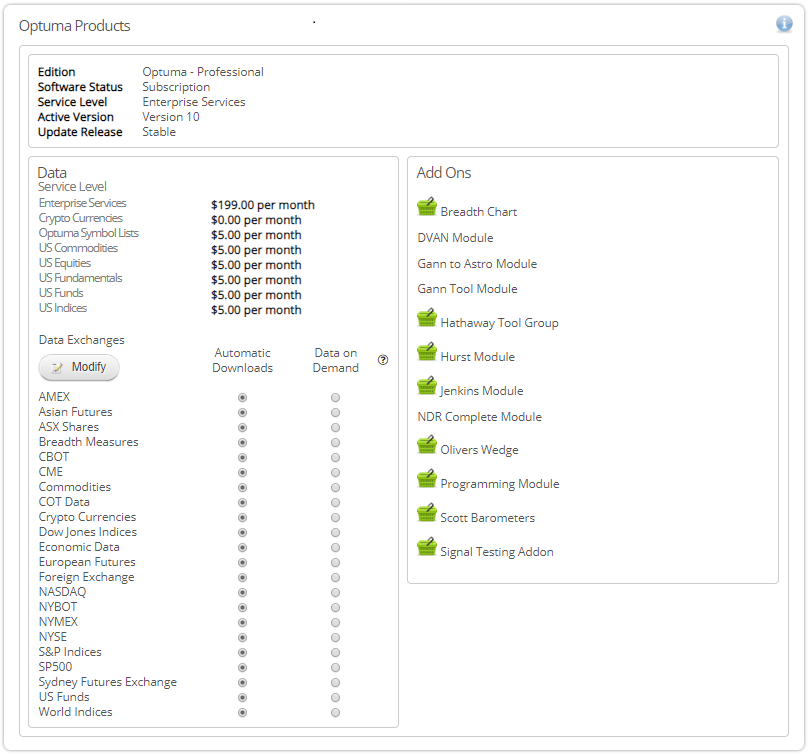Select the NDR Complete Module item
809x755 pixels.
coord(479,417)
